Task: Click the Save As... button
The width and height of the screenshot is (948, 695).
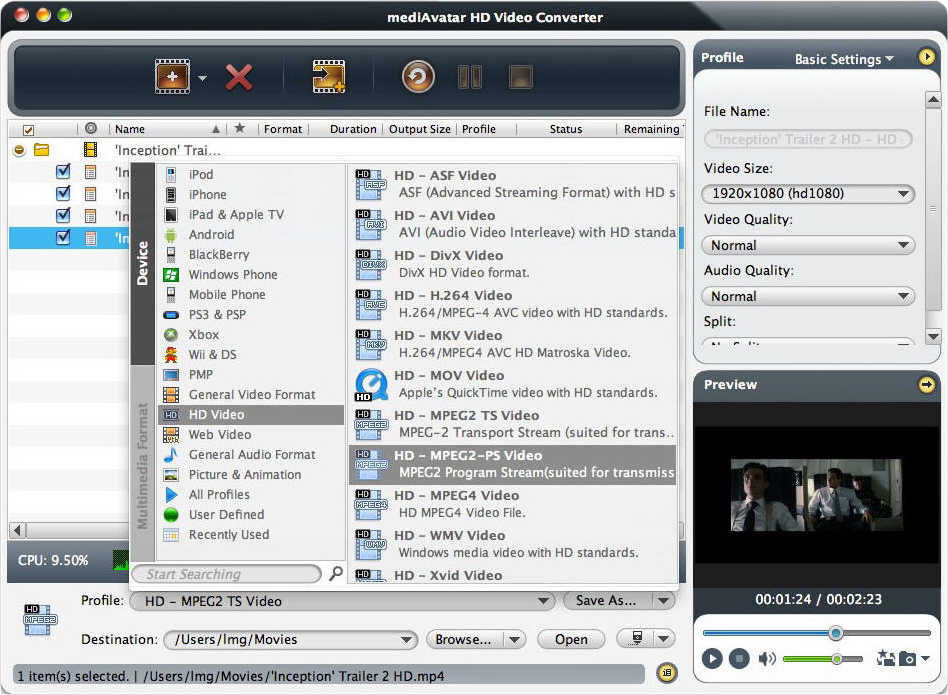Action: (x=606, y=601)
